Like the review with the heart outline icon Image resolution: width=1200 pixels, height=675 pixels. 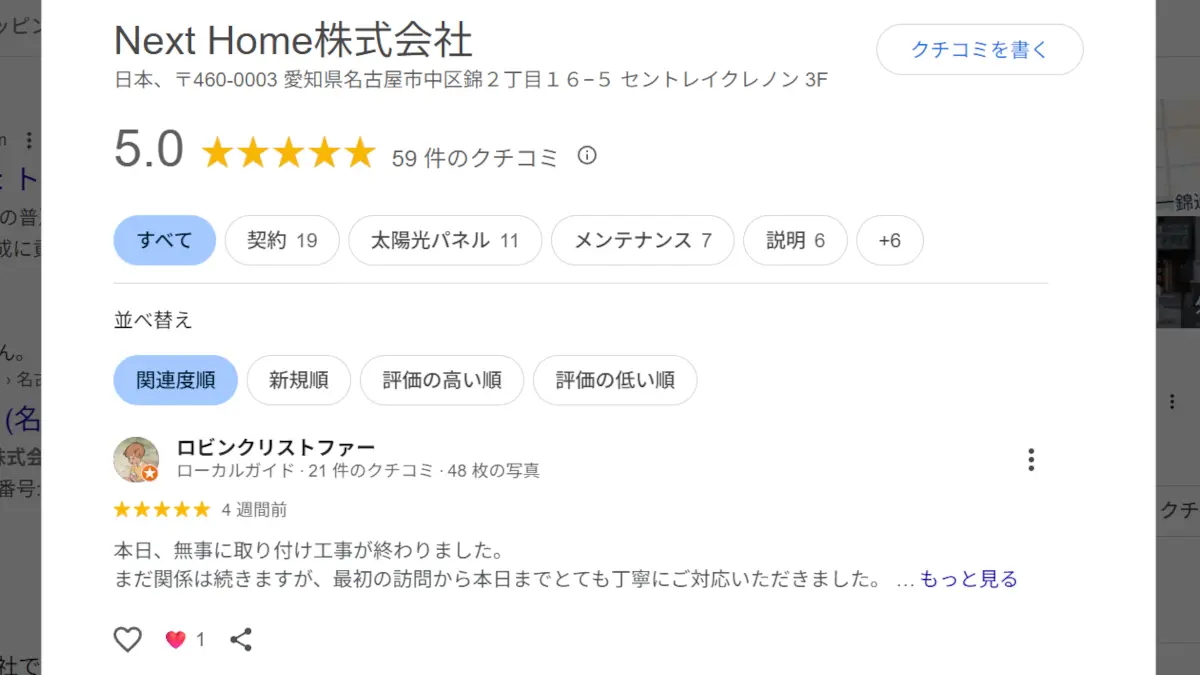tap(128, 639)
